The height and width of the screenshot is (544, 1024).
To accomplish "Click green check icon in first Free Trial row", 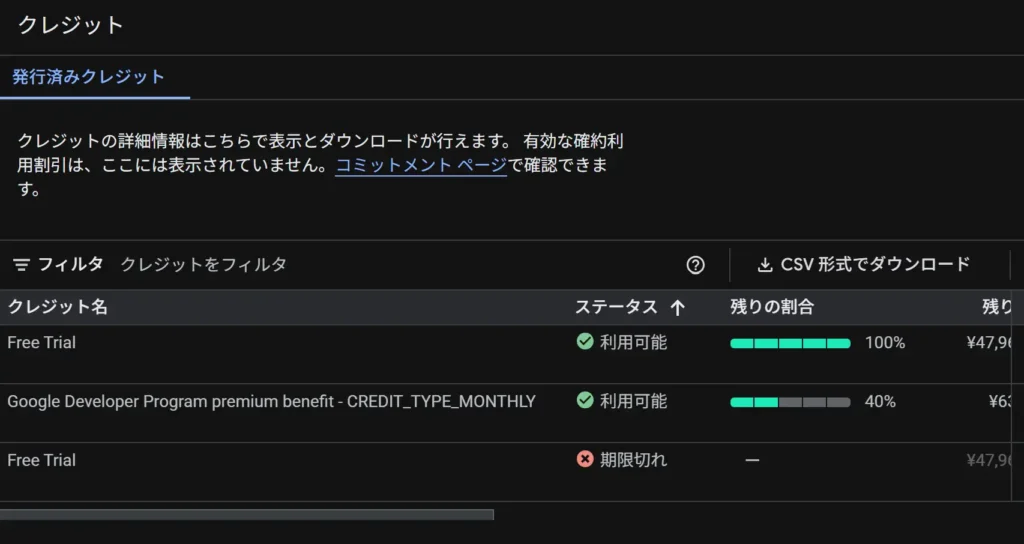I will click(x=585, y=342).
